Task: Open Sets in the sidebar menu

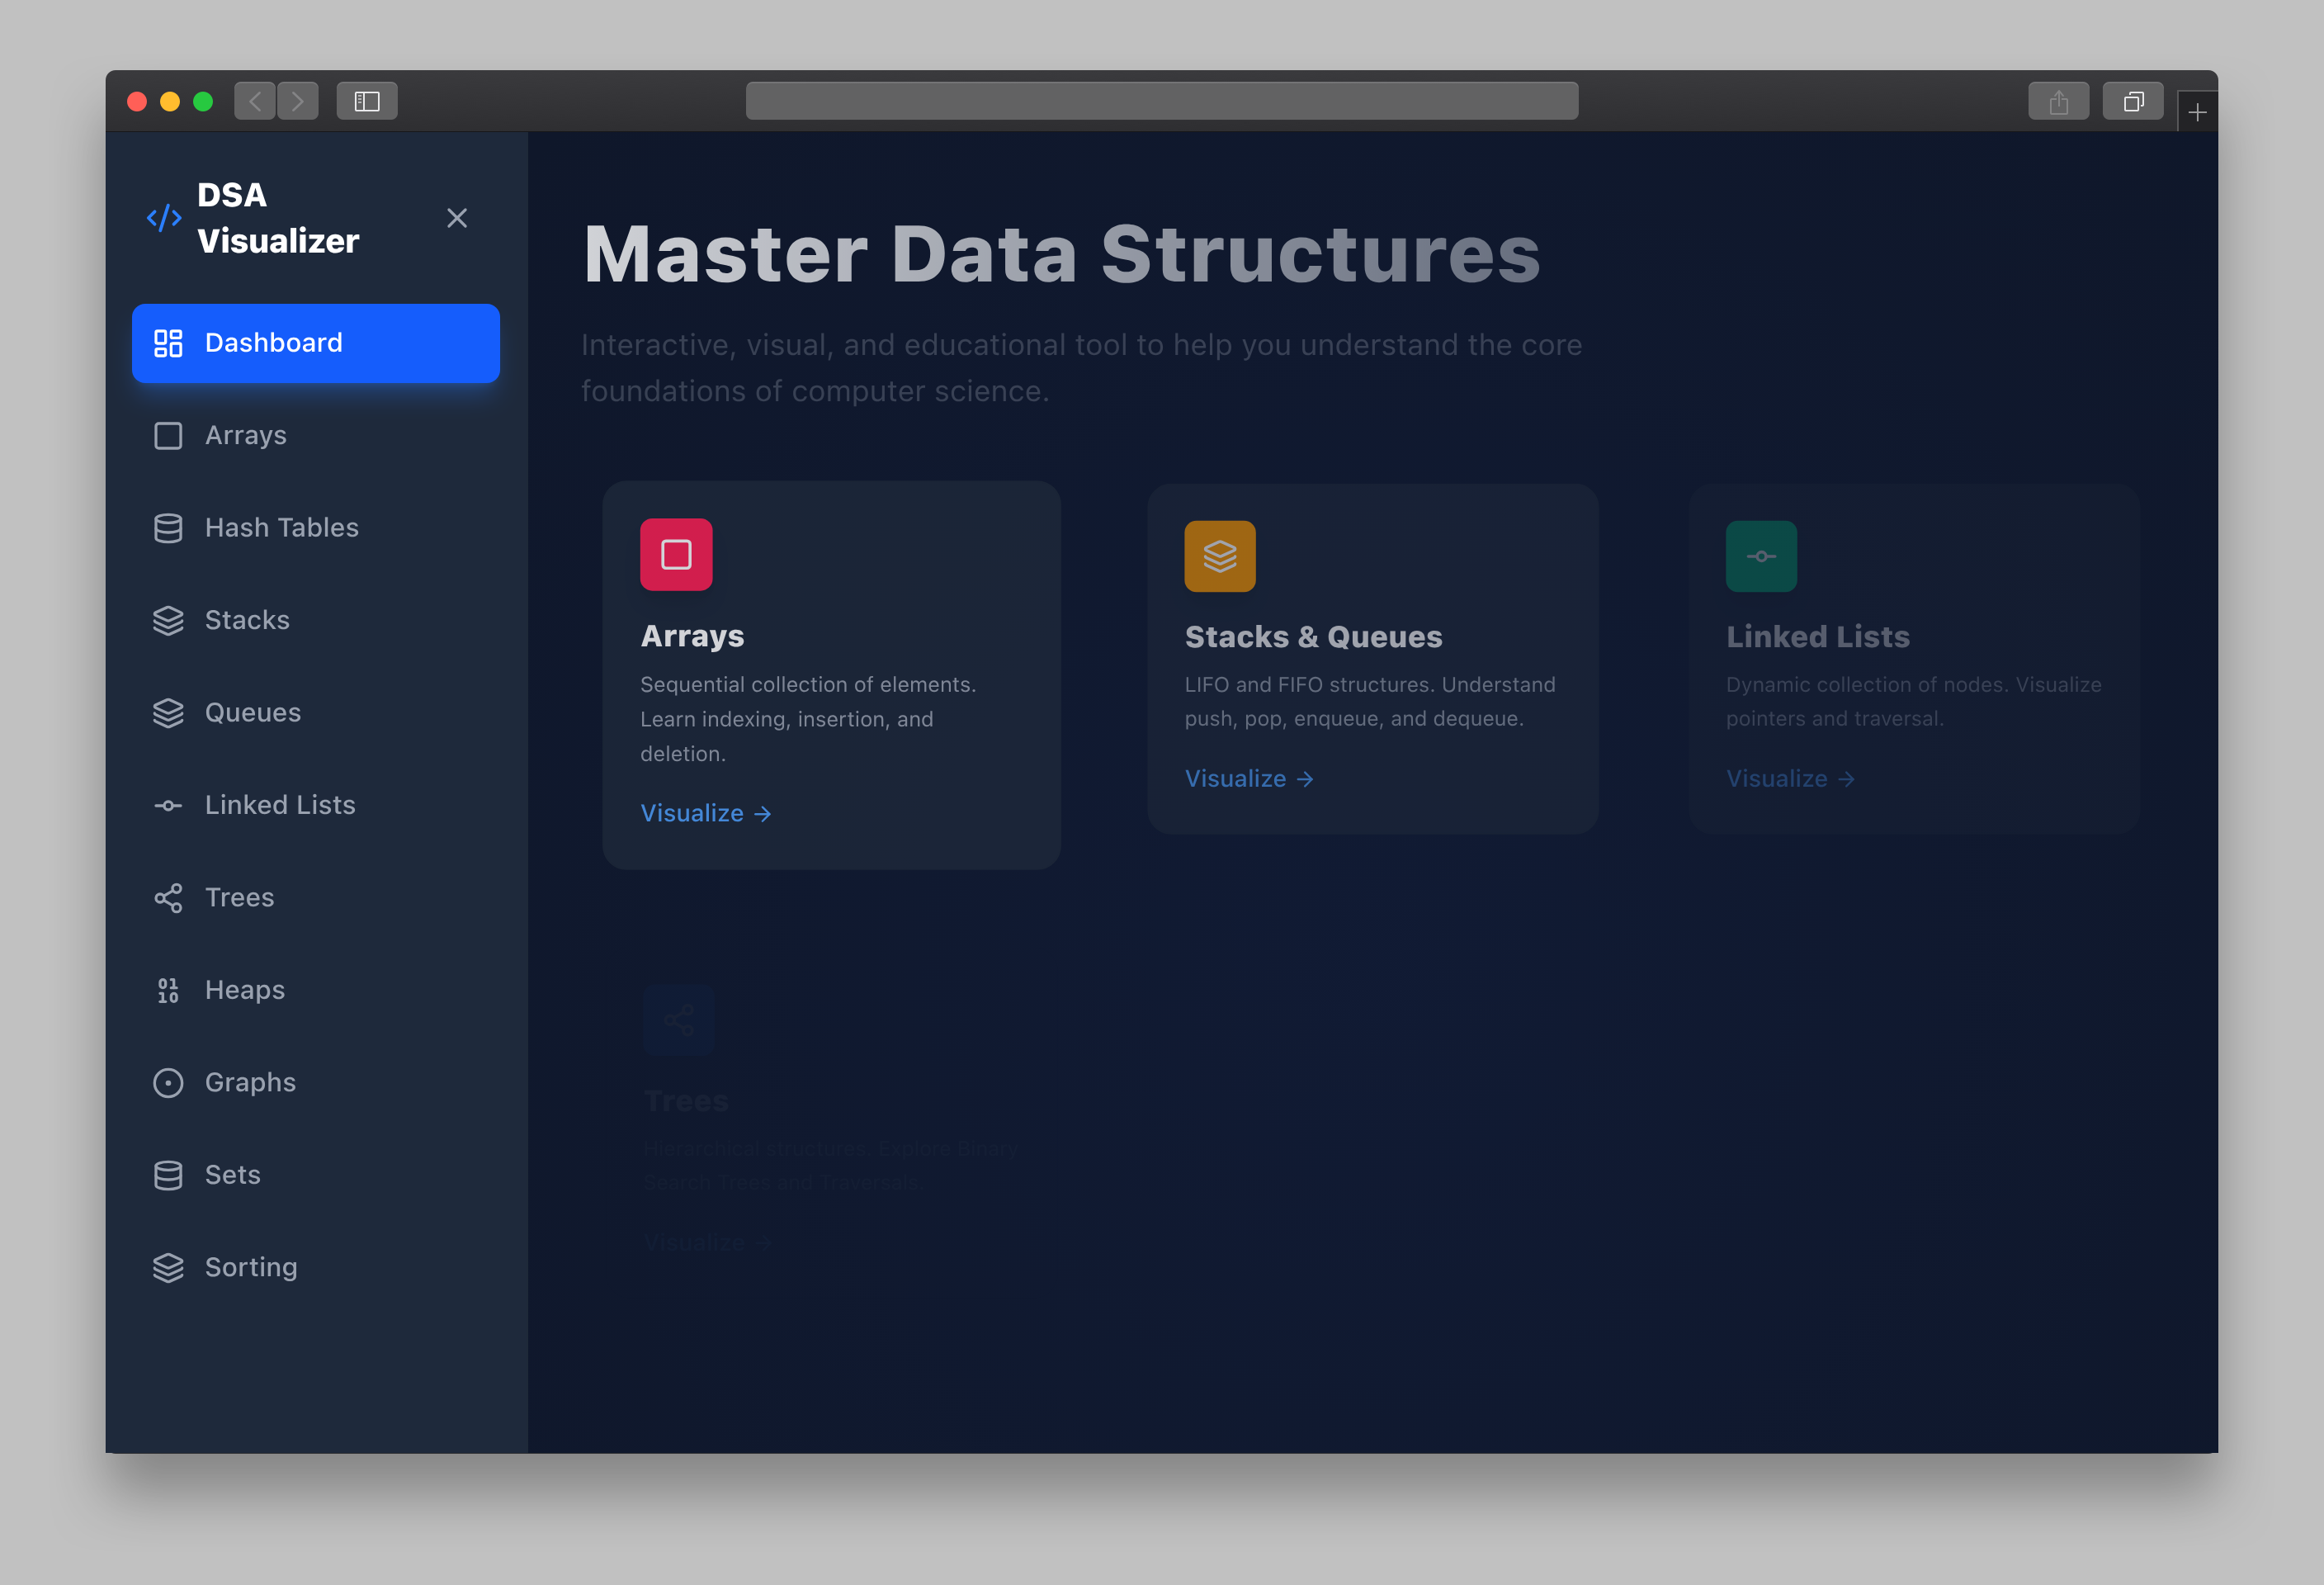Action: [316, 1175]
